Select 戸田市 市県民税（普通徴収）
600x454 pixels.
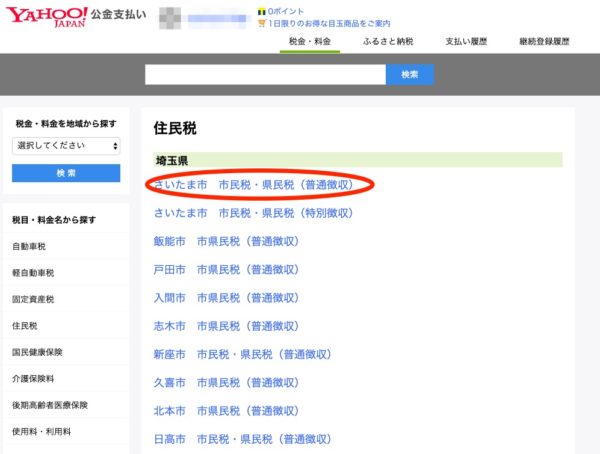point(226,270)
